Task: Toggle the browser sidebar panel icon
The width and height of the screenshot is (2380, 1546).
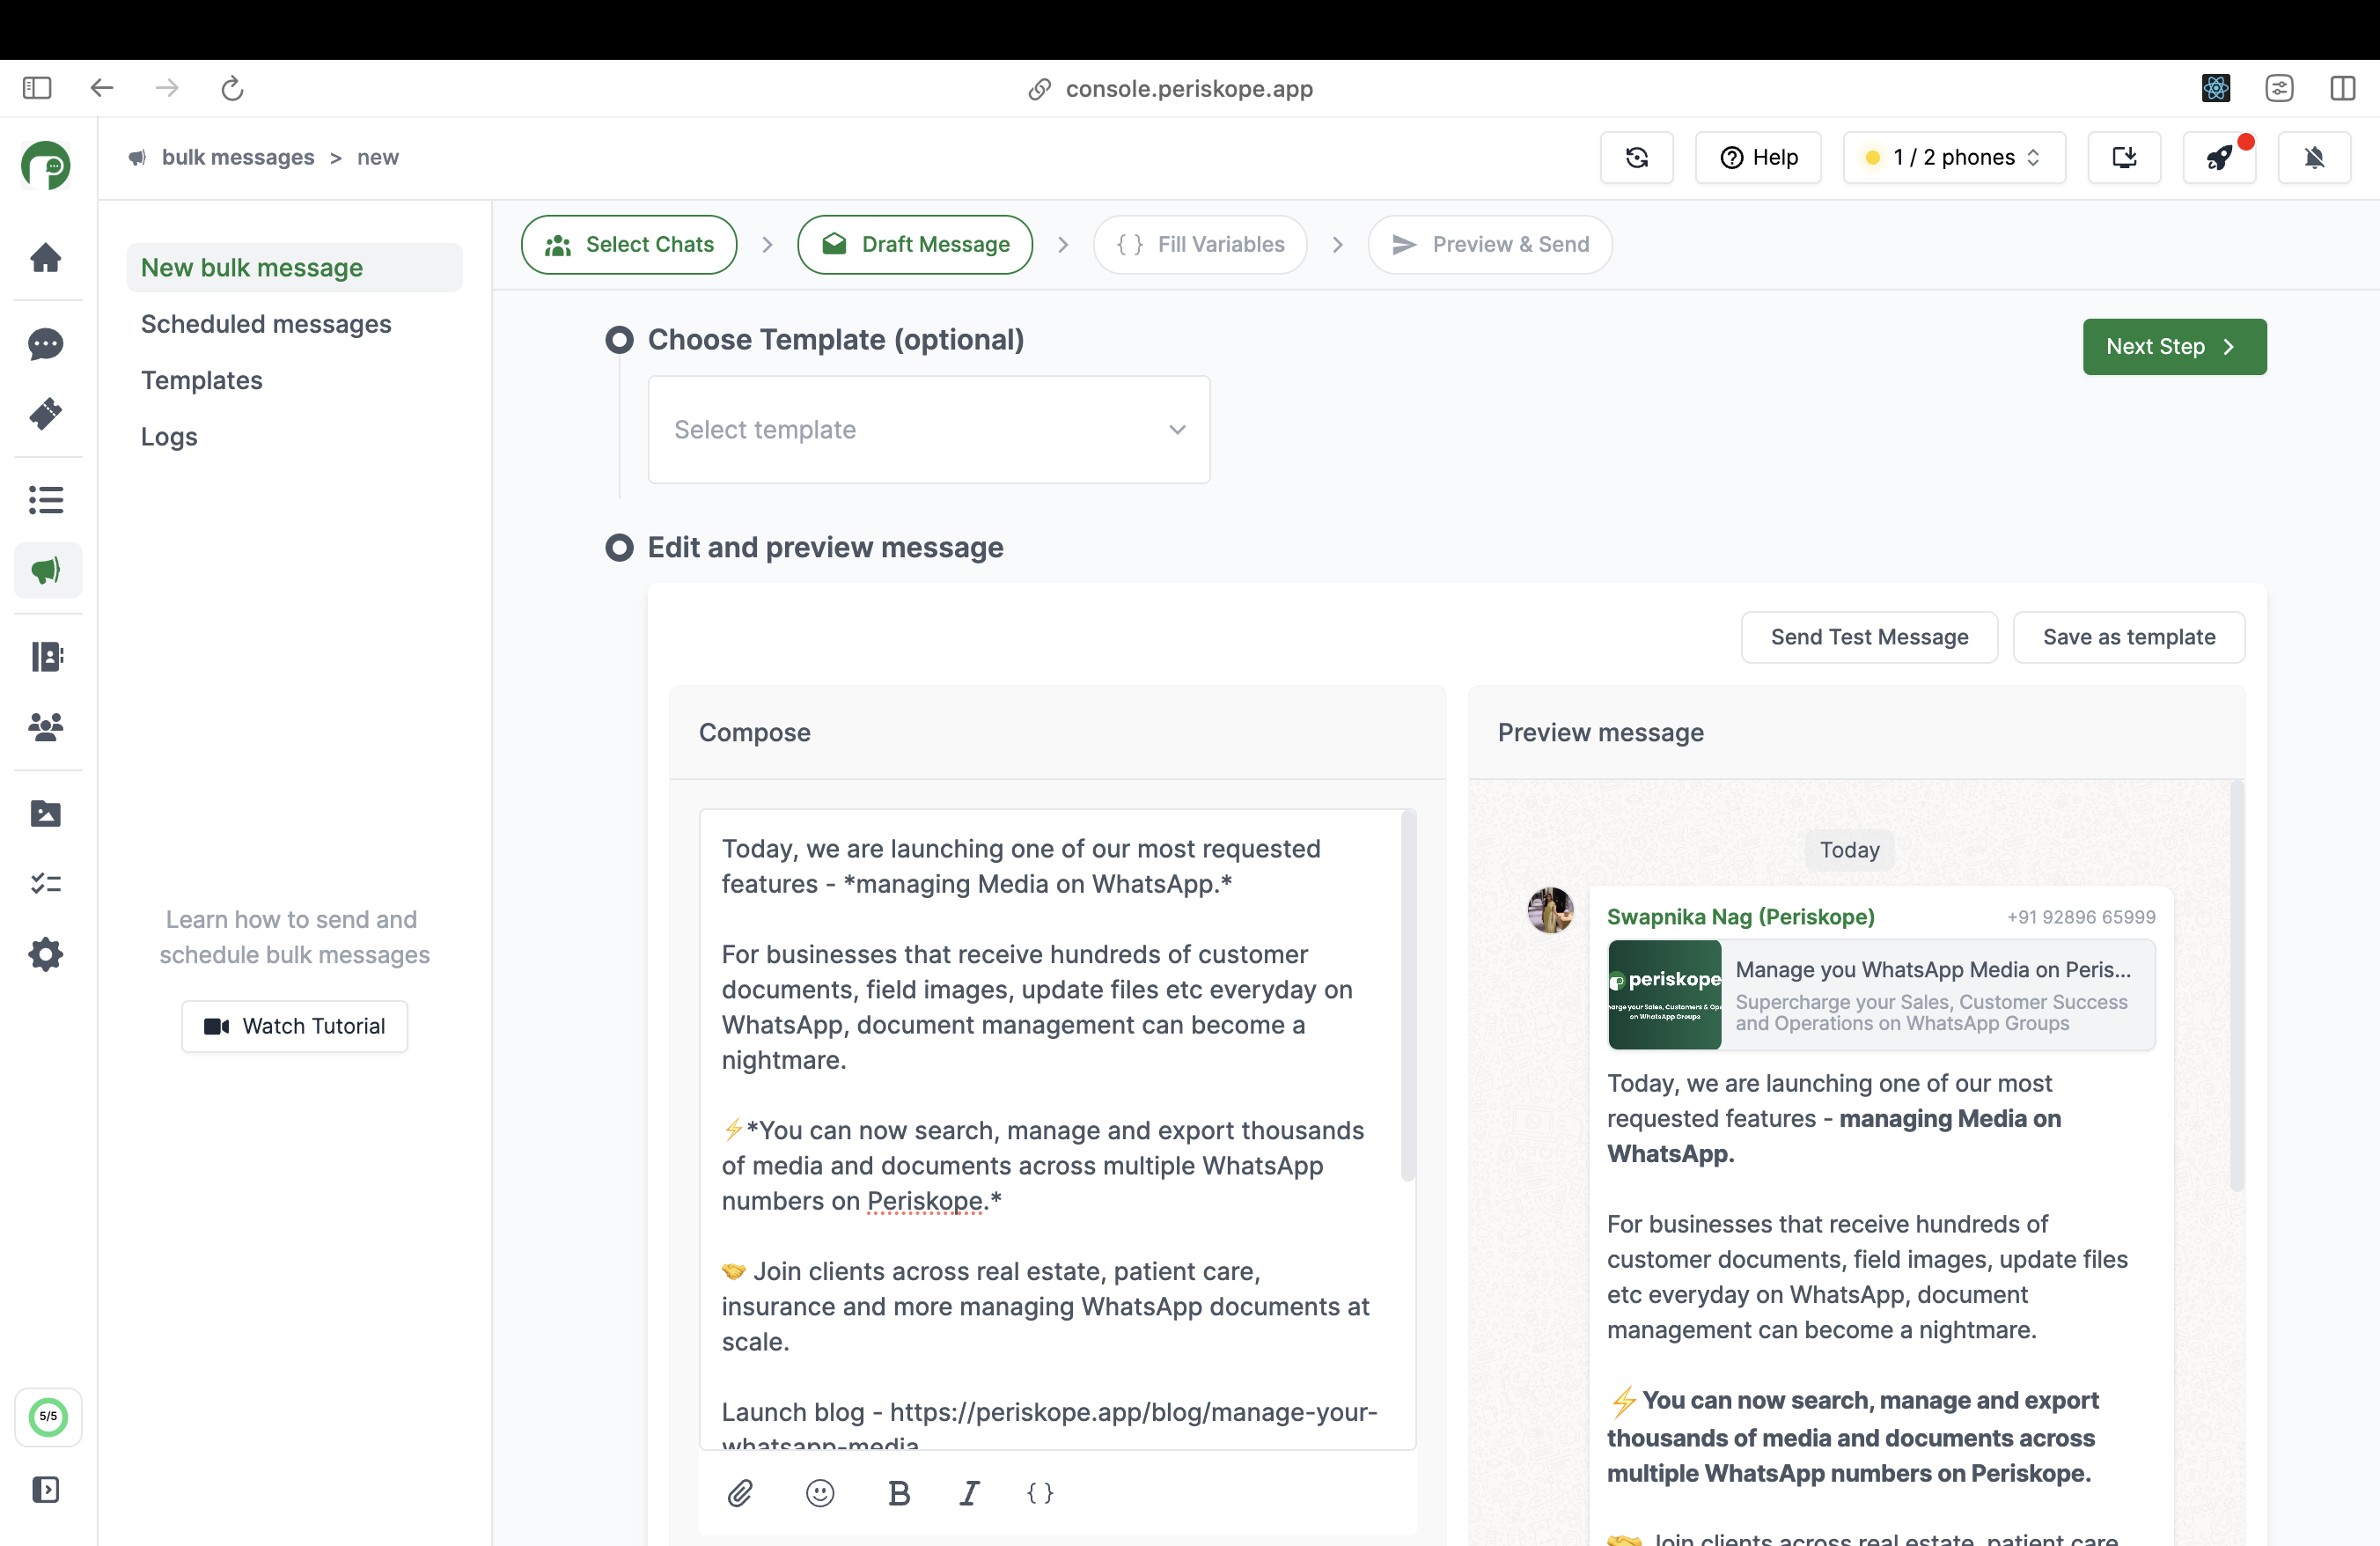Action: (x=37, y=88)
